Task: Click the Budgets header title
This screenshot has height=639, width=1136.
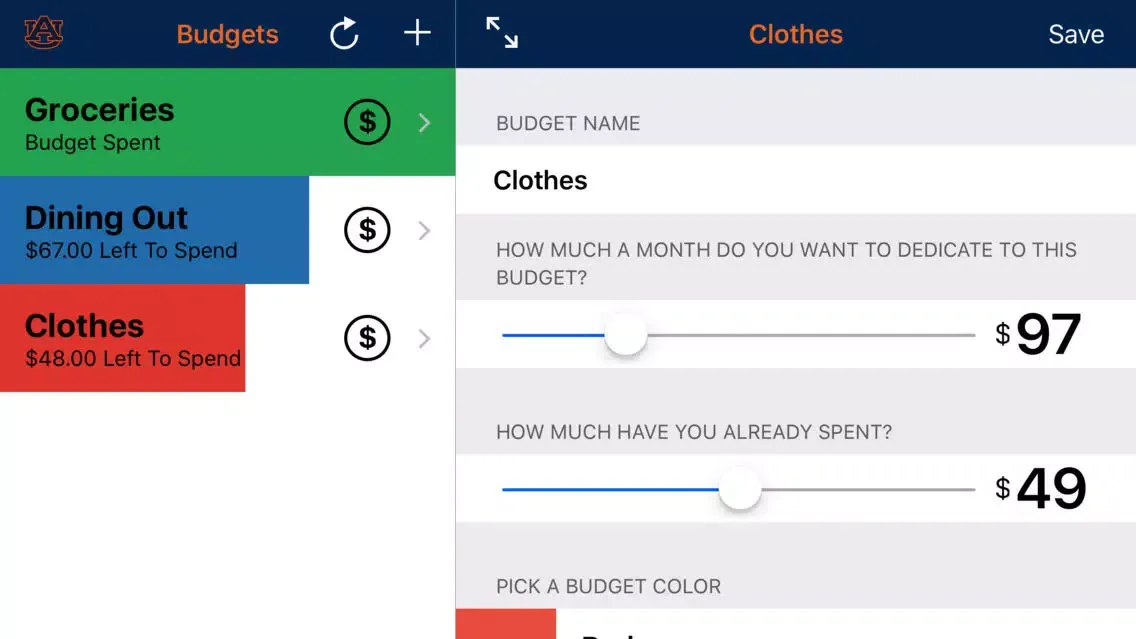Action: coord(227,34)
